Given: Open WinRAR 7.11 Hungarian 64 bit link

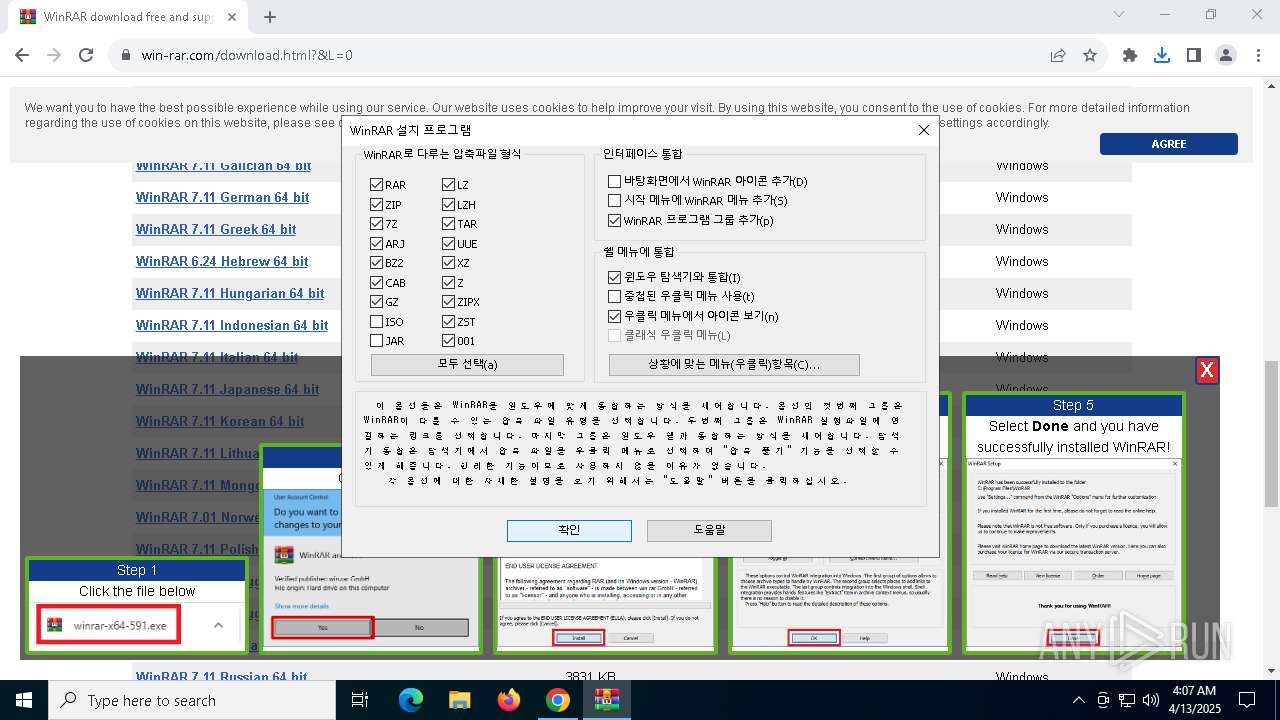Looking at the screenshot, I should (230, 293).
